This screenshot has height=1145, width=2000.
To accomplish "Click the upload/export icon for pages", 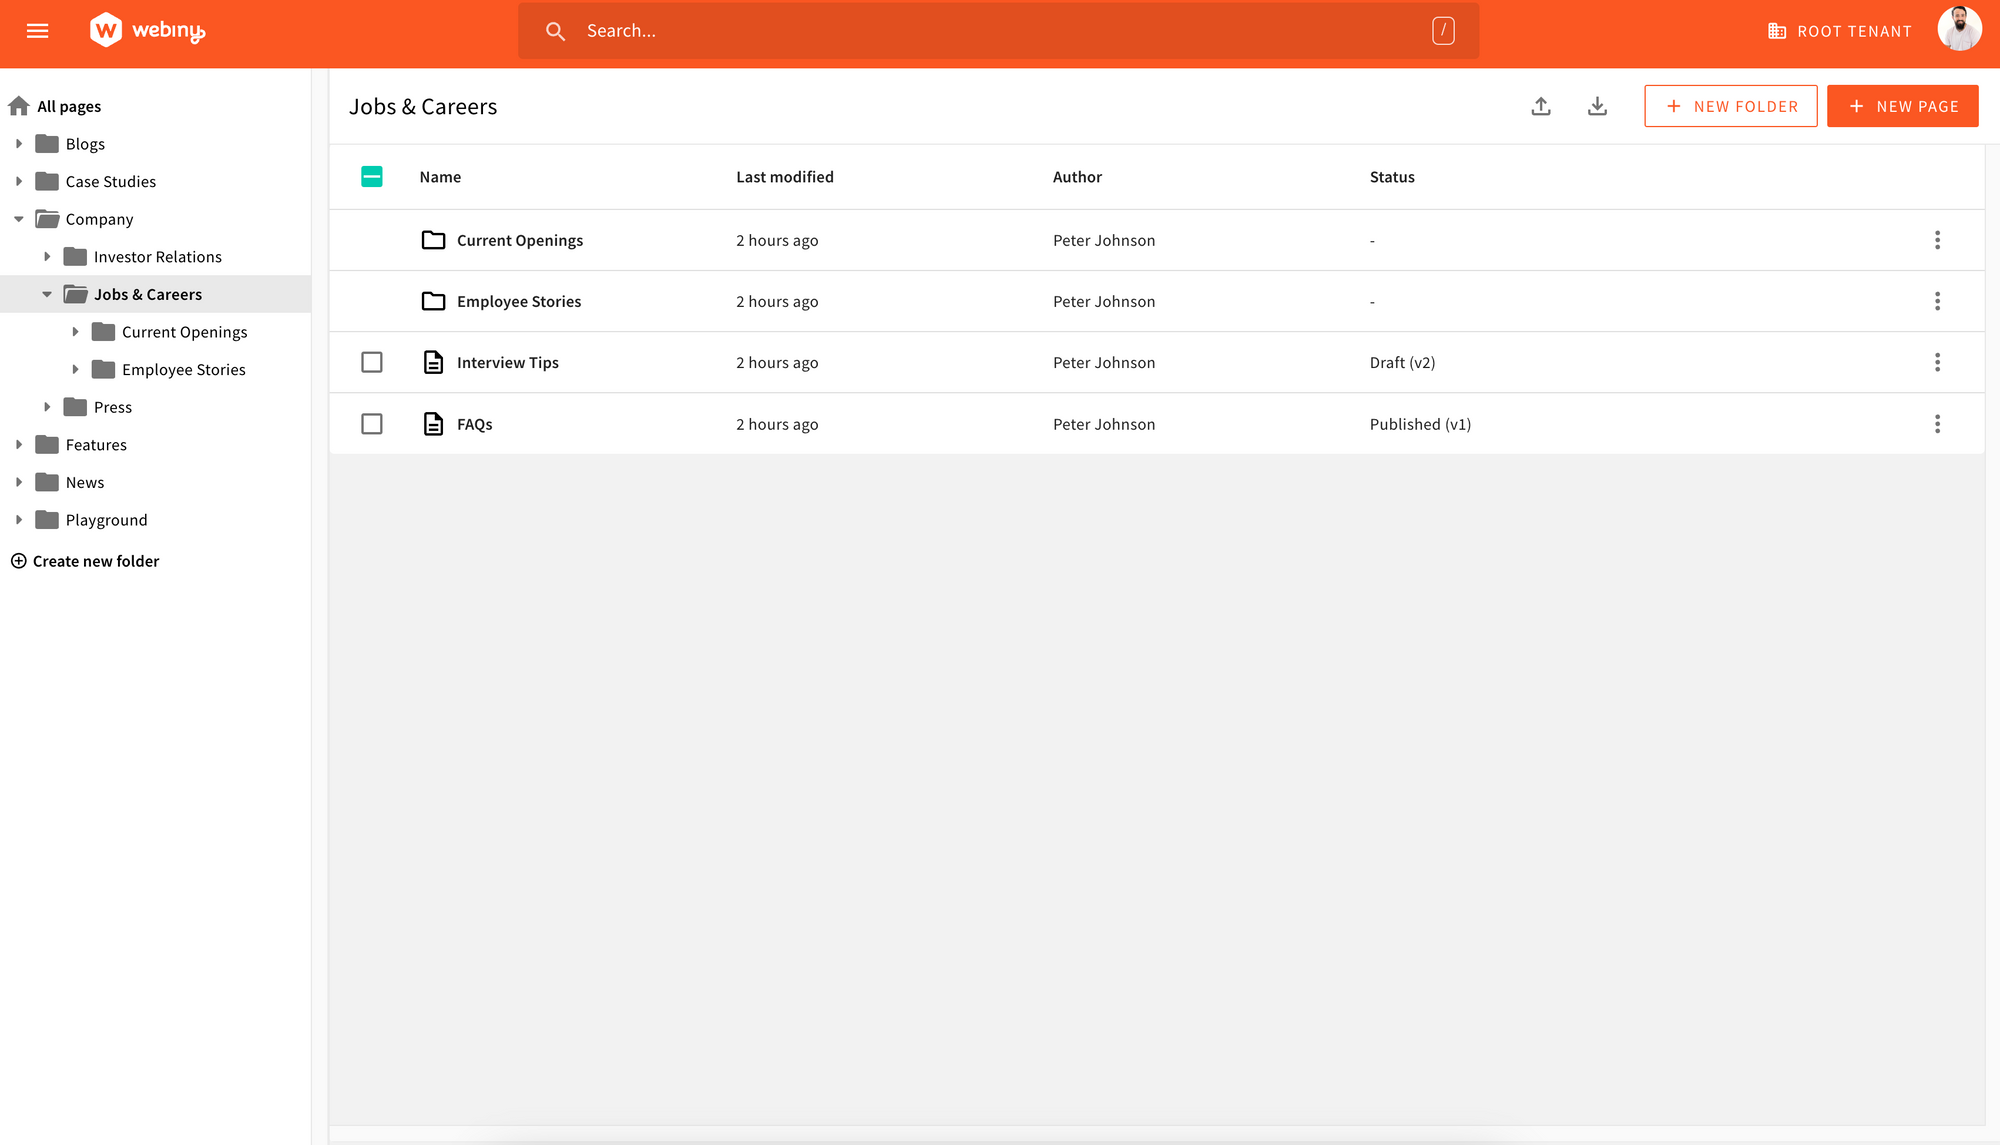I will 1541,106.
